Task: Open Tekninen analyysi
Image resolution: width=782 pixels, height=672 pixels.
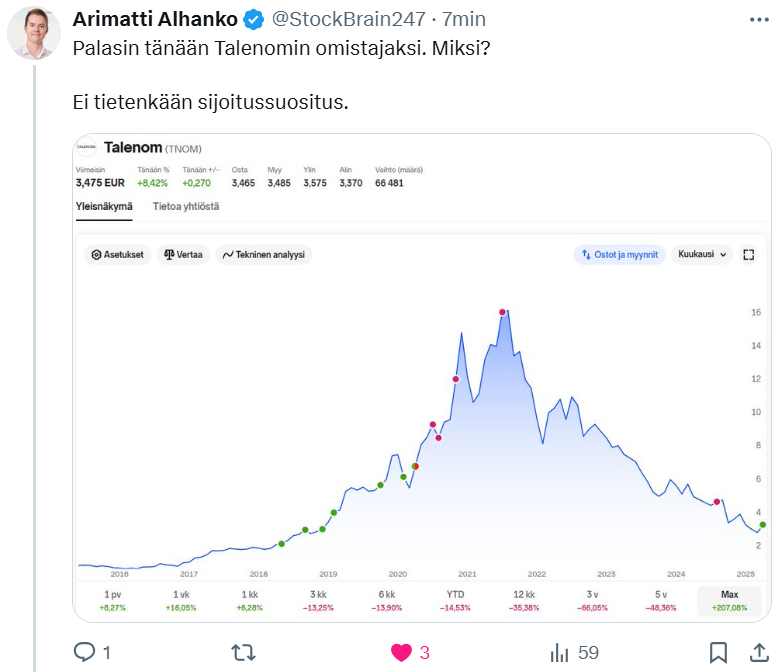Action: [264, 255]
